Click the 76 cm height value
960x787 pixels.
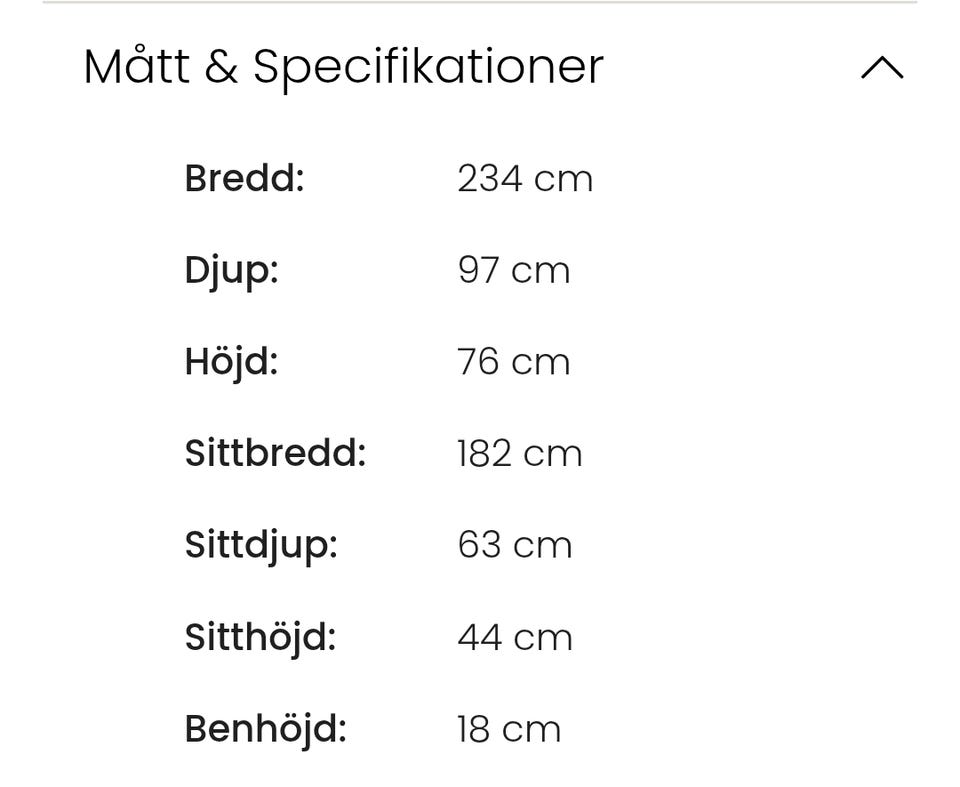tap(513, 362)
